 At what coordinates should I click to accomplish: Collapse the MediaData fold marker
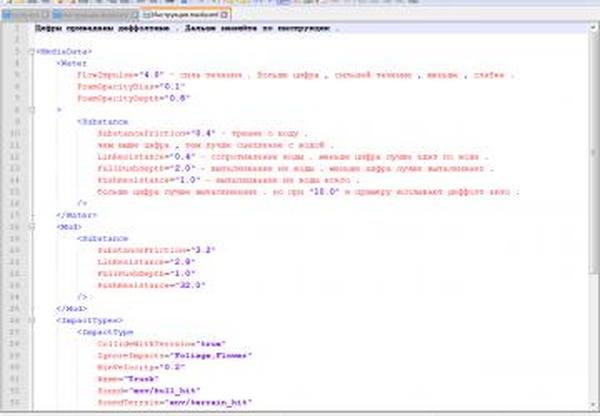(x=31, y=49)
